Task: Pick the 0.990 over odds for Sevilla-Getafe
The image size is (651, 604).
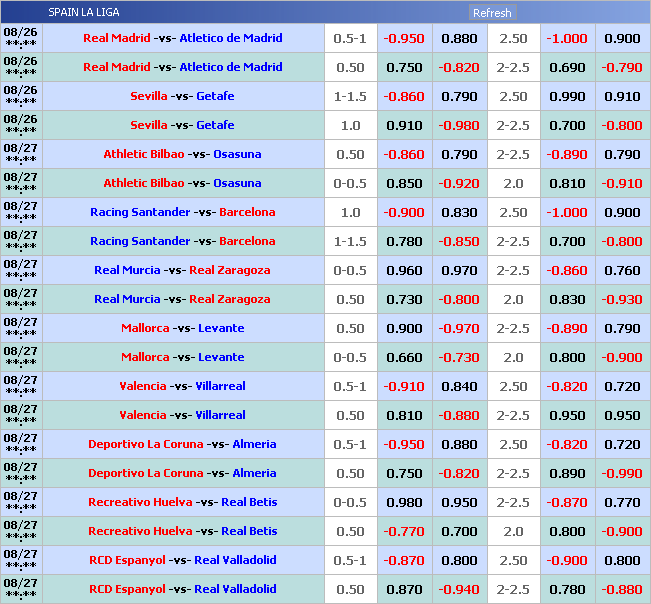Action: [x=567, y=96]
